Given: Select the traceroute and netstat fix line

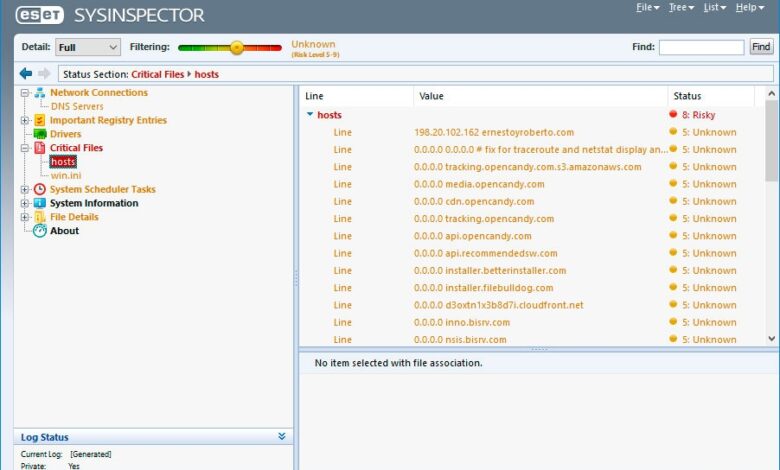Looking at the screenshot, I should 532,149.
